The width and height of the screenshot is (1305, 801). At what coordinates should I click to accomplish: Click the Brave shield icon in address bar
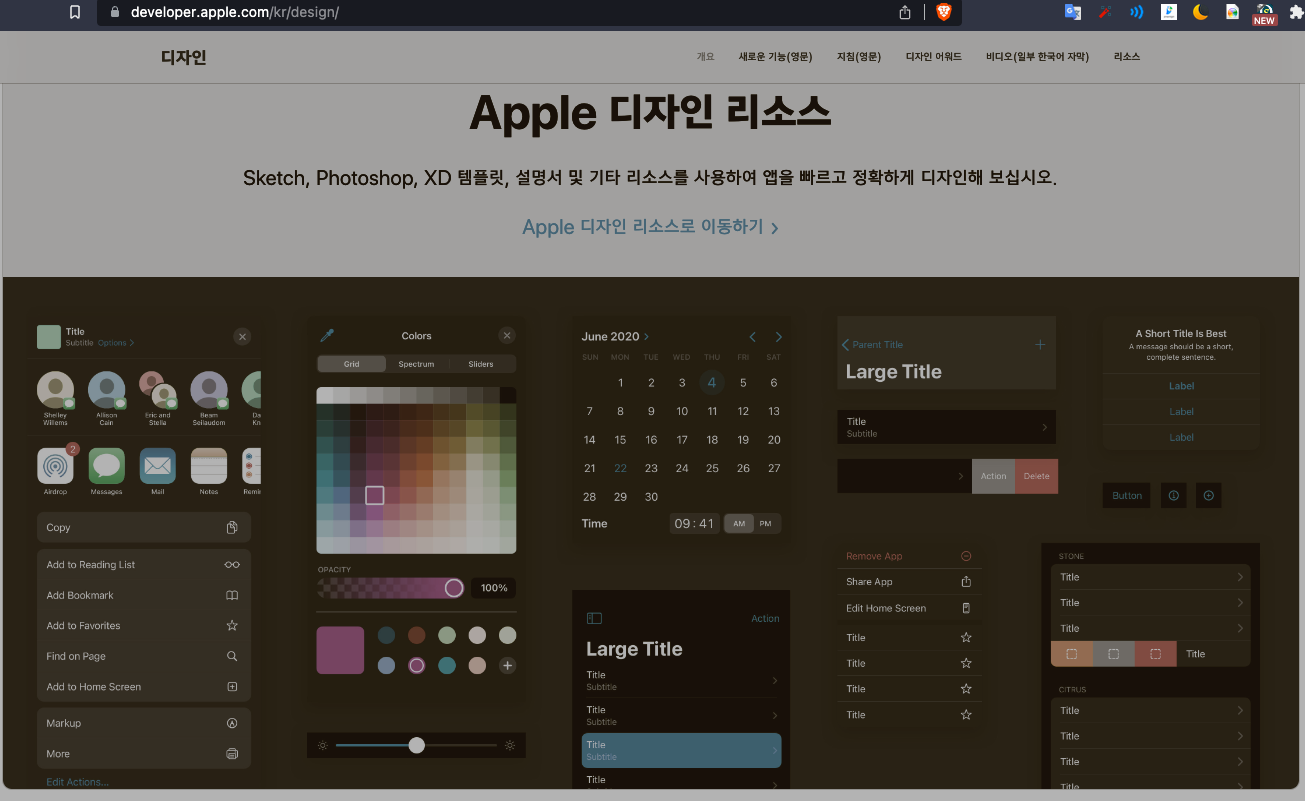[x=943, y=12]
